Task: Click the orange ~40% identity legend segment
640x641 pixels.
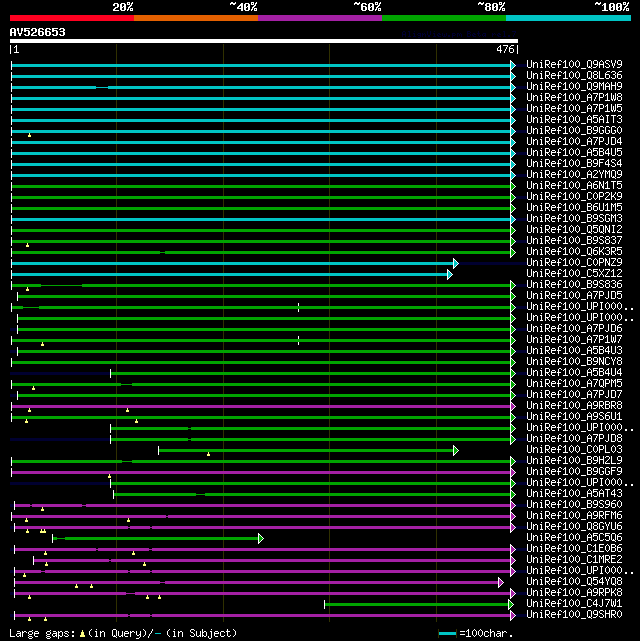Action: click(x=196, y=18)
